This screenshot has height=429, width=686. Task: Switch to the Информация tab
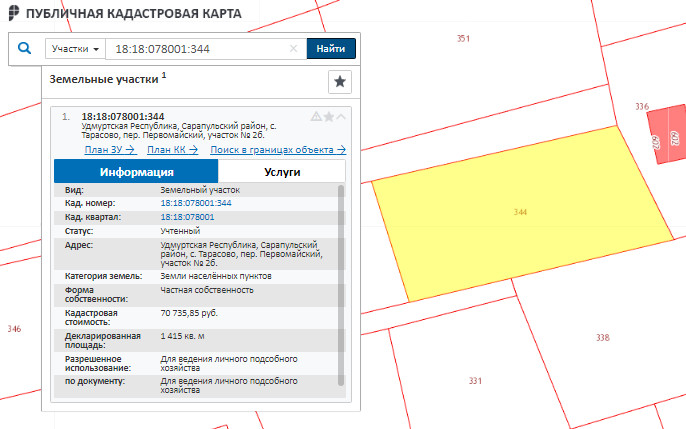point(135,172)
